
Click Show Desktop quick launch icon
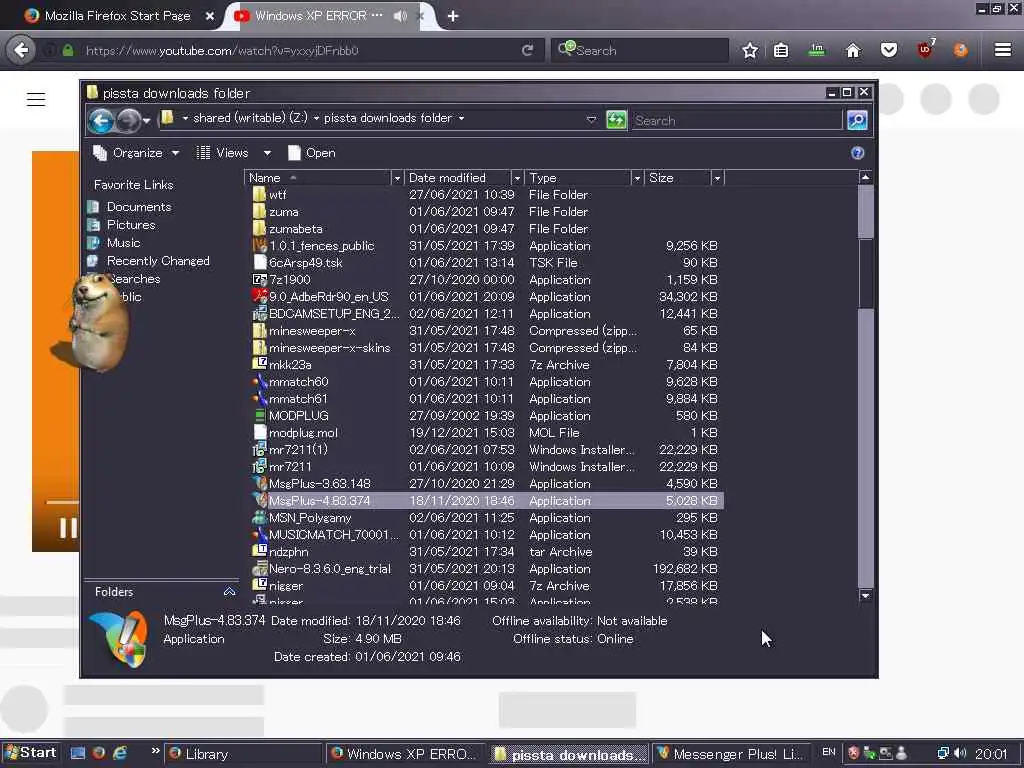coord(78,753)
